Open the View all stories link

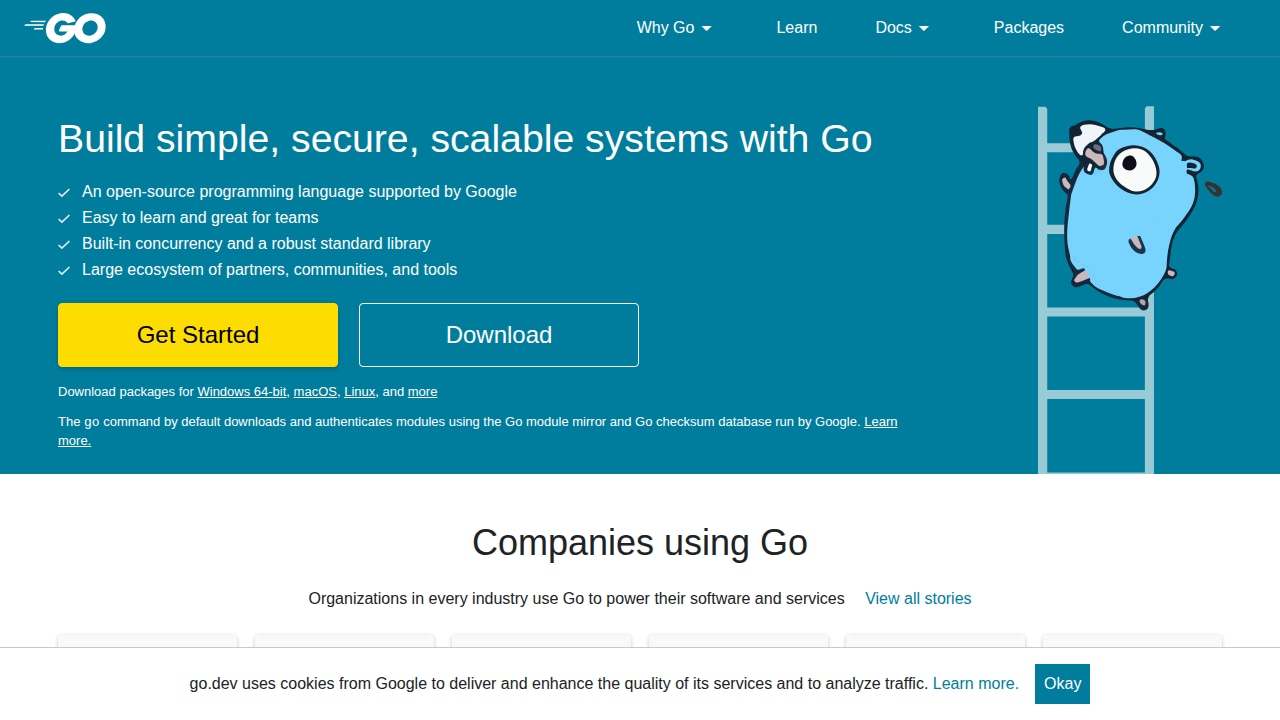[918, 598]
